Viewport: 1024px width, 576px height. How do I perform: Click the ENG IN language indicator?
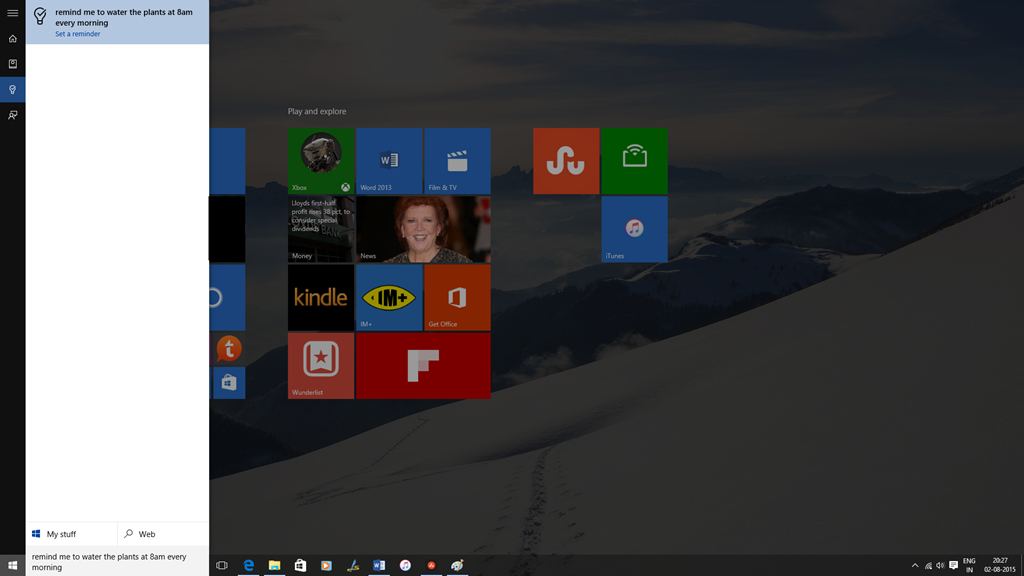[x=969, y=566]
